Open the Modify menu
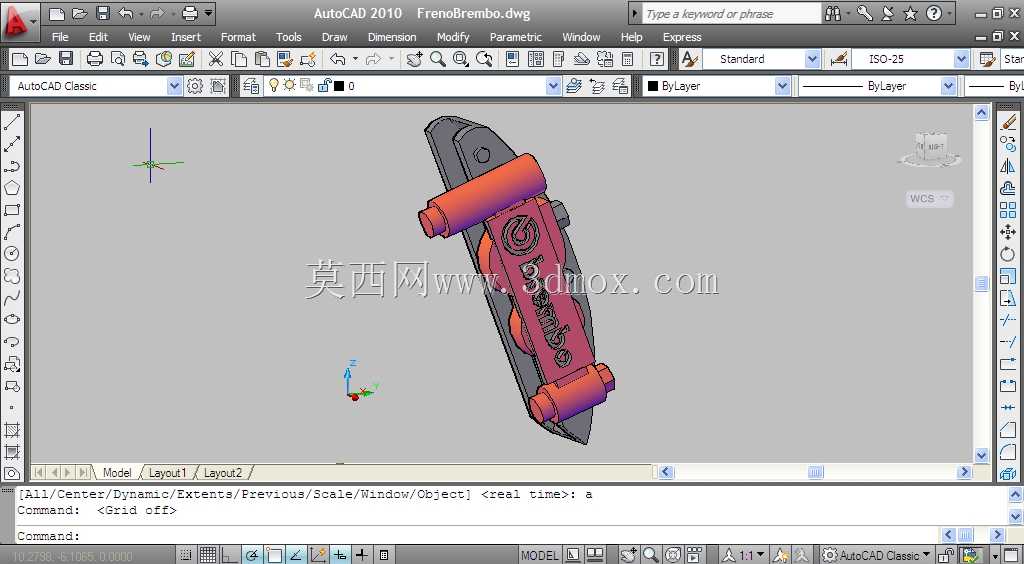The width and height of the screenshot is (1024, 564). point(453,37)
